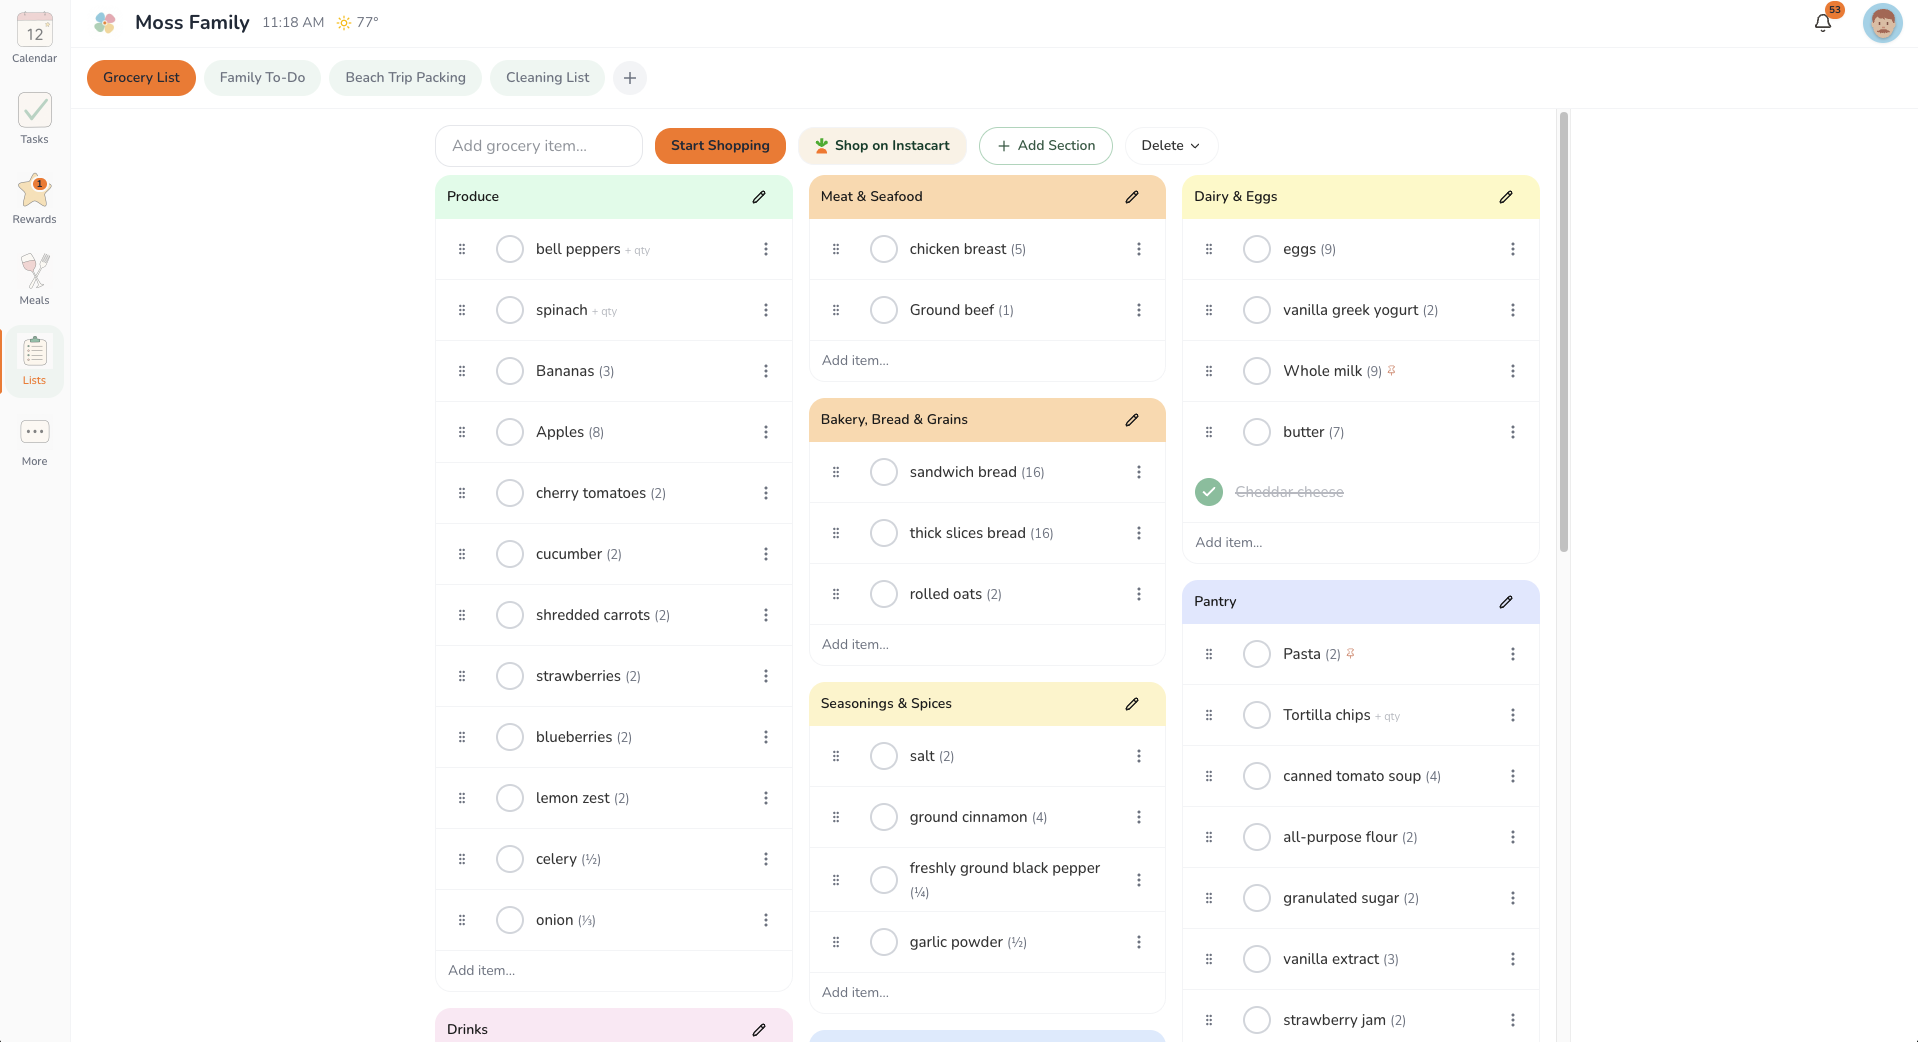Open the user profile avatar
1918x1042 pixels.
pos(1882,22)
